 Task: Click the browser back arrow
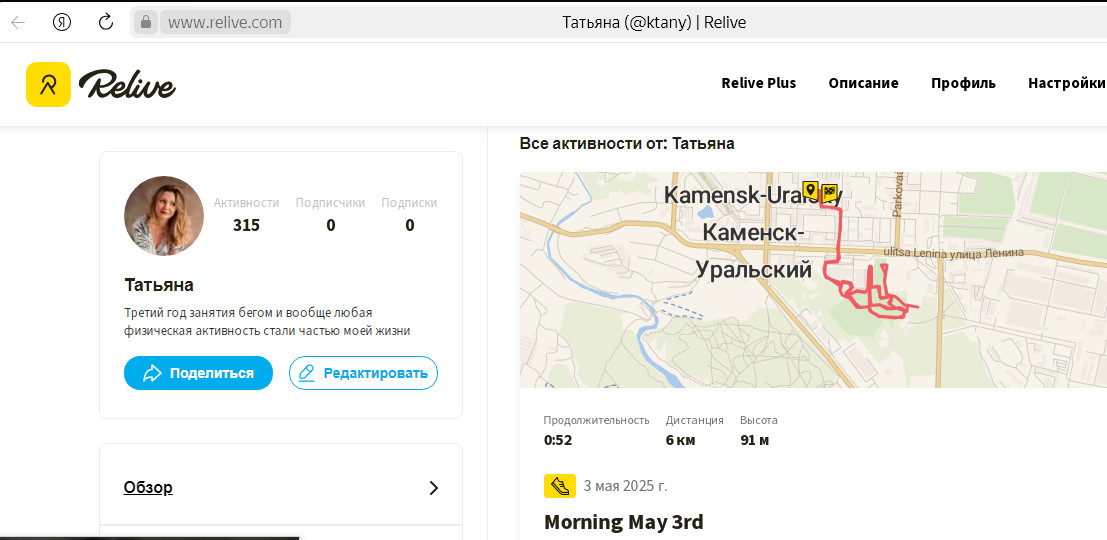click(18, 23)
